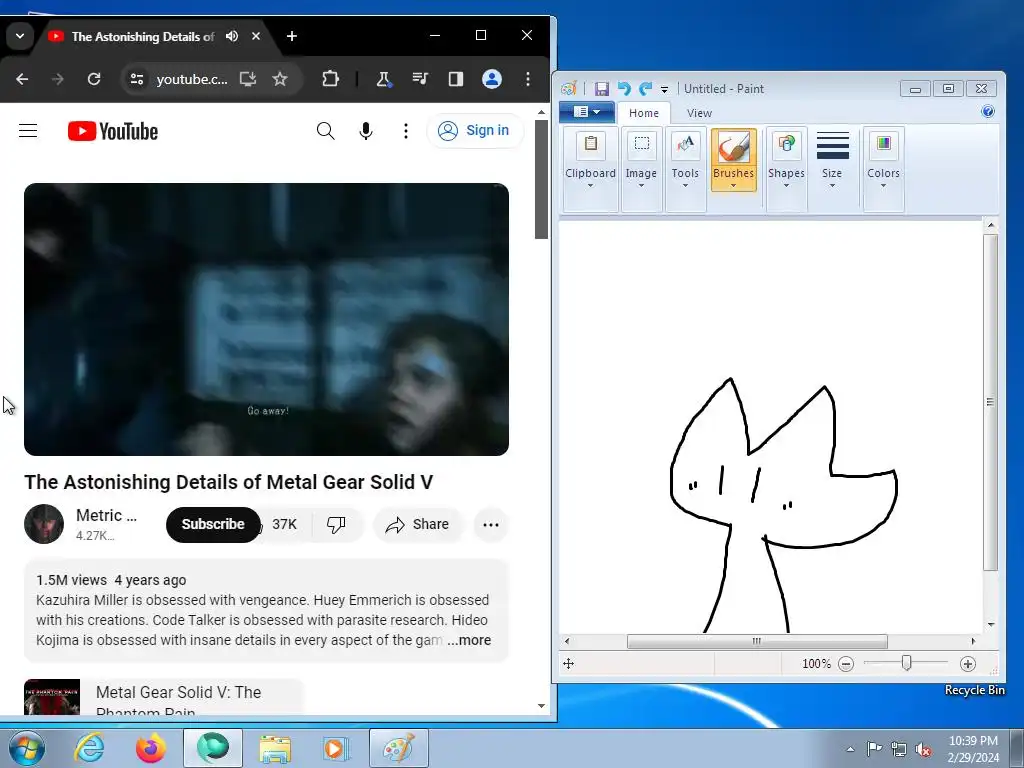
Task: Expand description with ...more link
Action: 469,640
